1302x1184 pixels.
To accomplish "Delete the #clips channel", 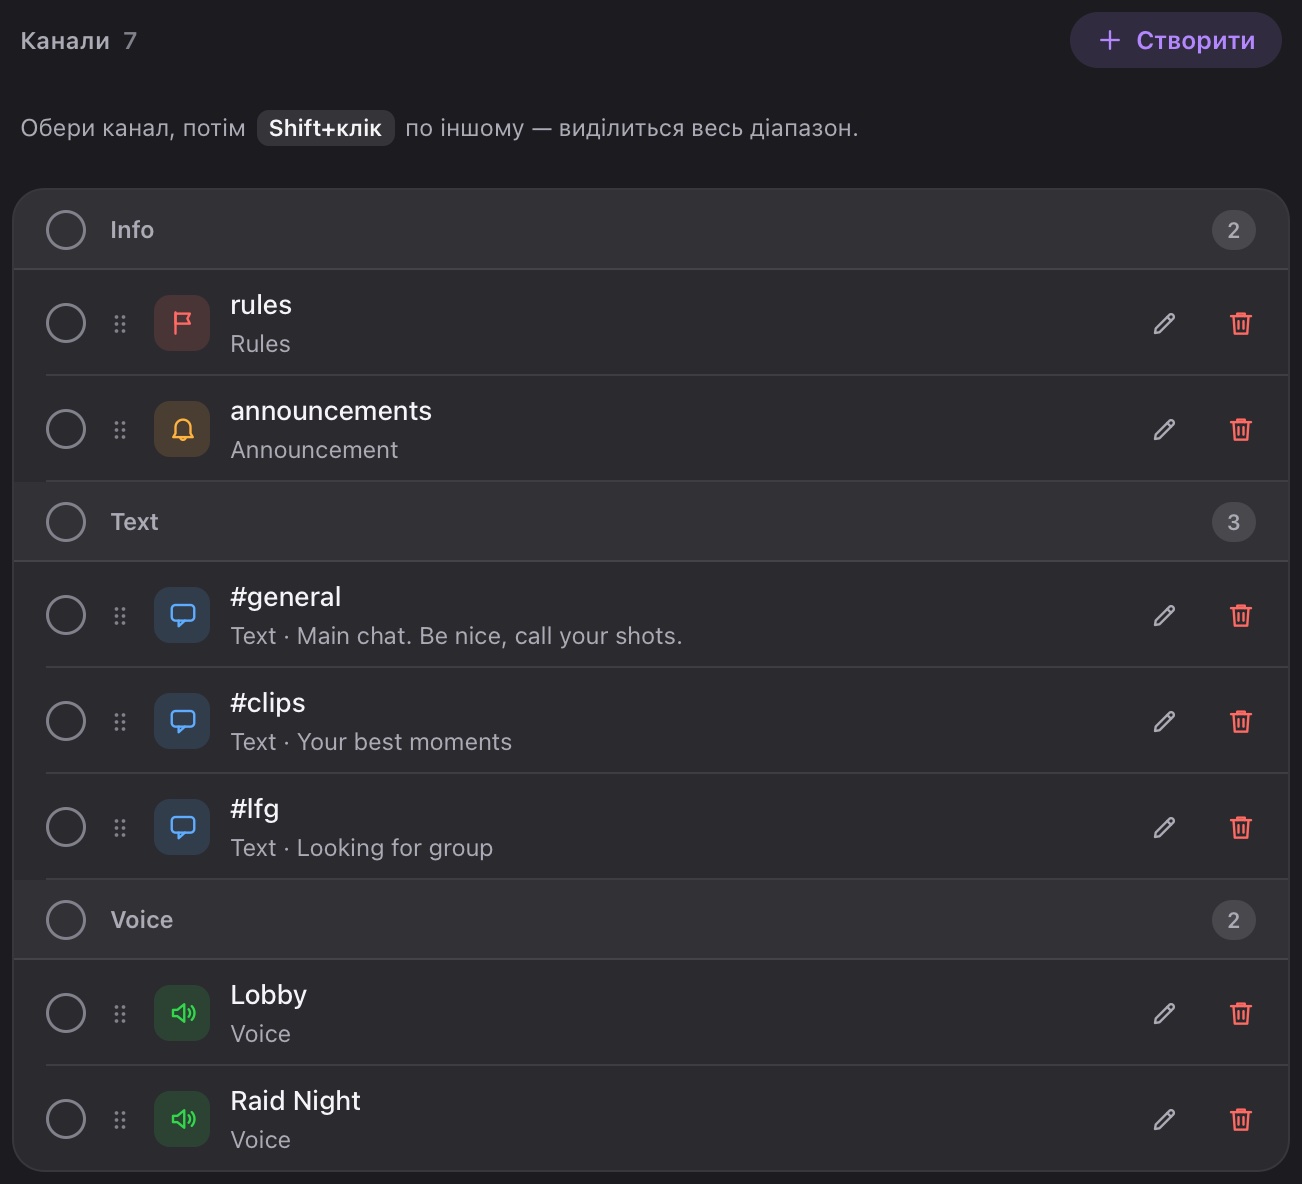I will [x=1240, y=721].
